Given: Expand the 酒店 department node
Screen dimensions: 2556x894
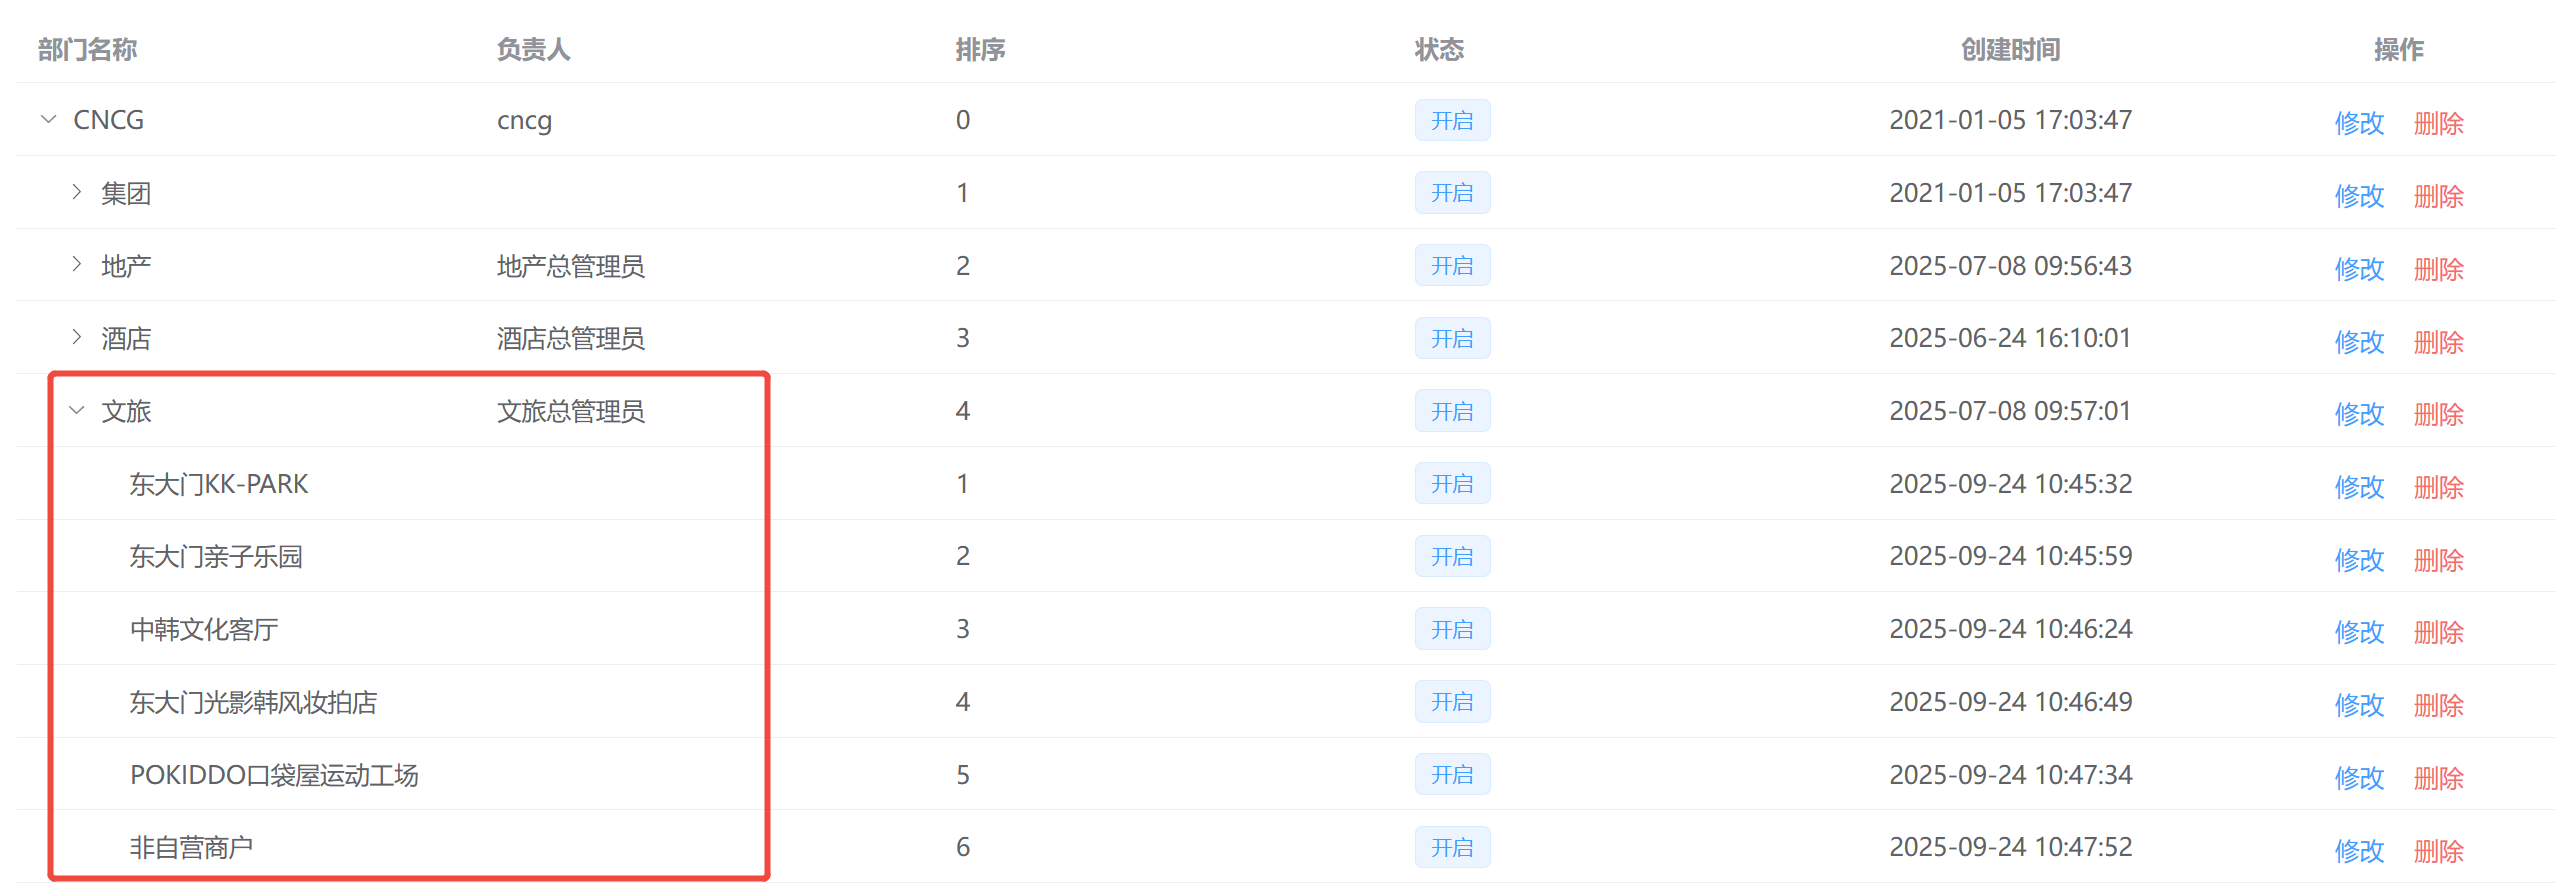Looking at the screenshot, I should point(77,338).
